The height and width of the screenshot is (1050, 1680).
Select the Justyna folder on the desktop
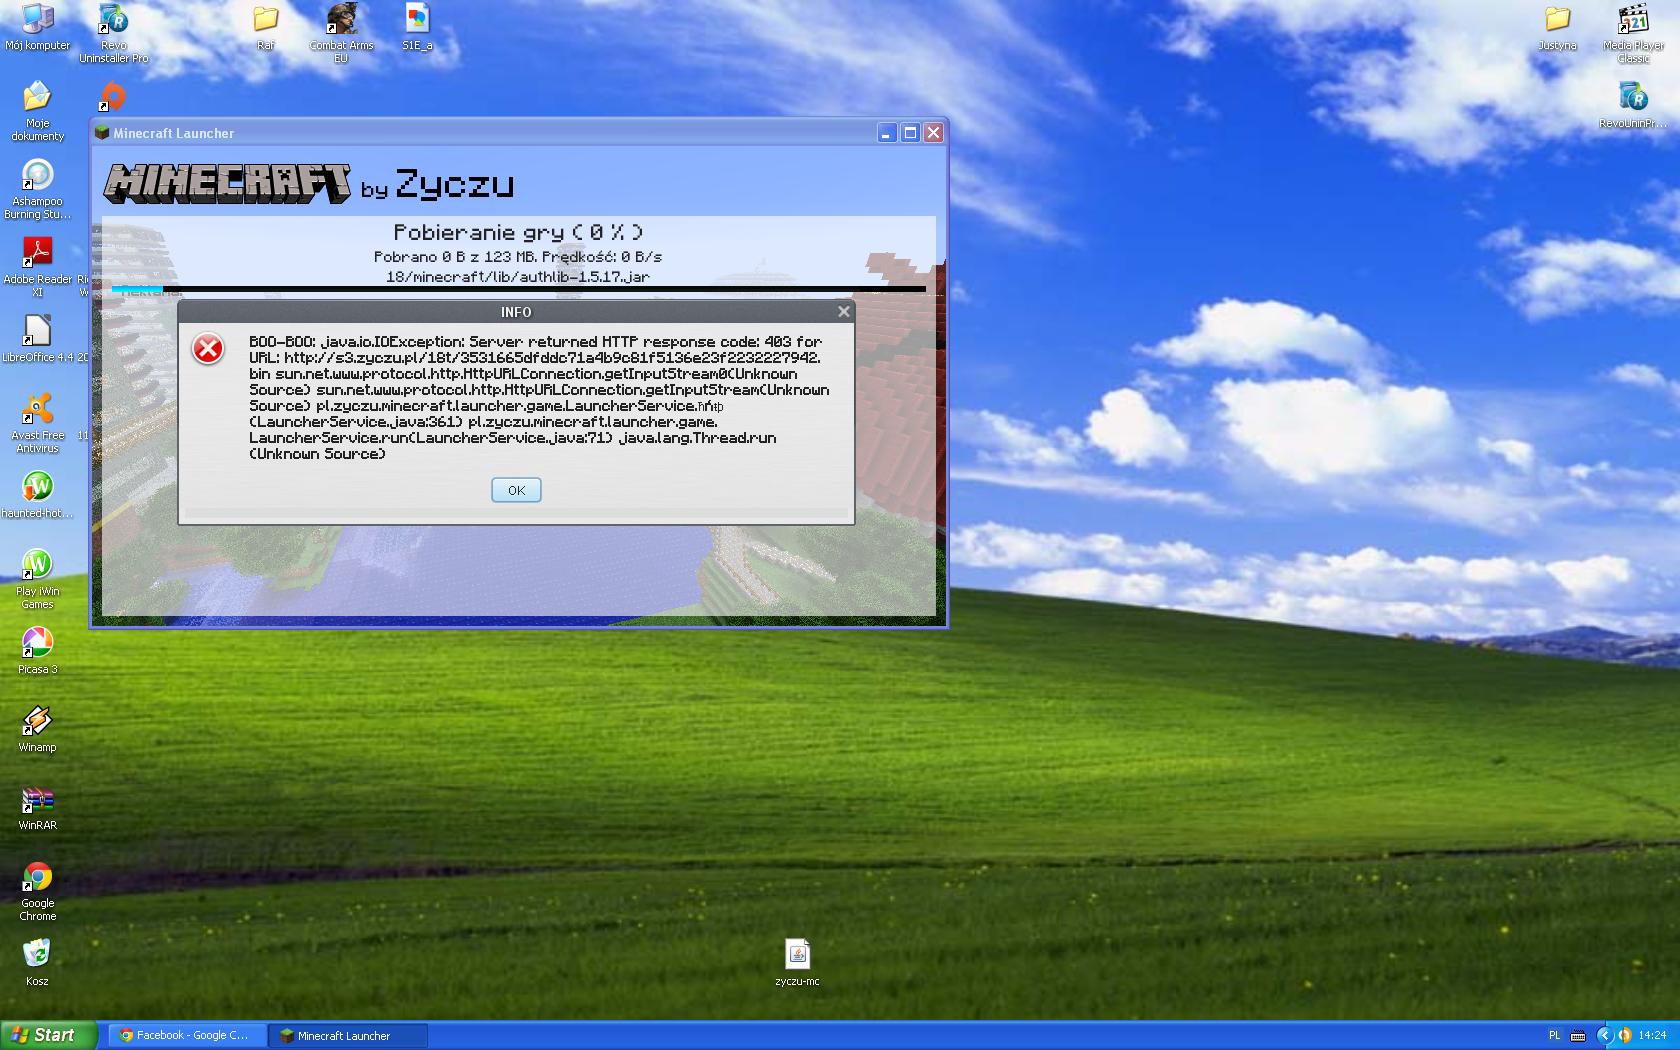[x=1557, y=27]
